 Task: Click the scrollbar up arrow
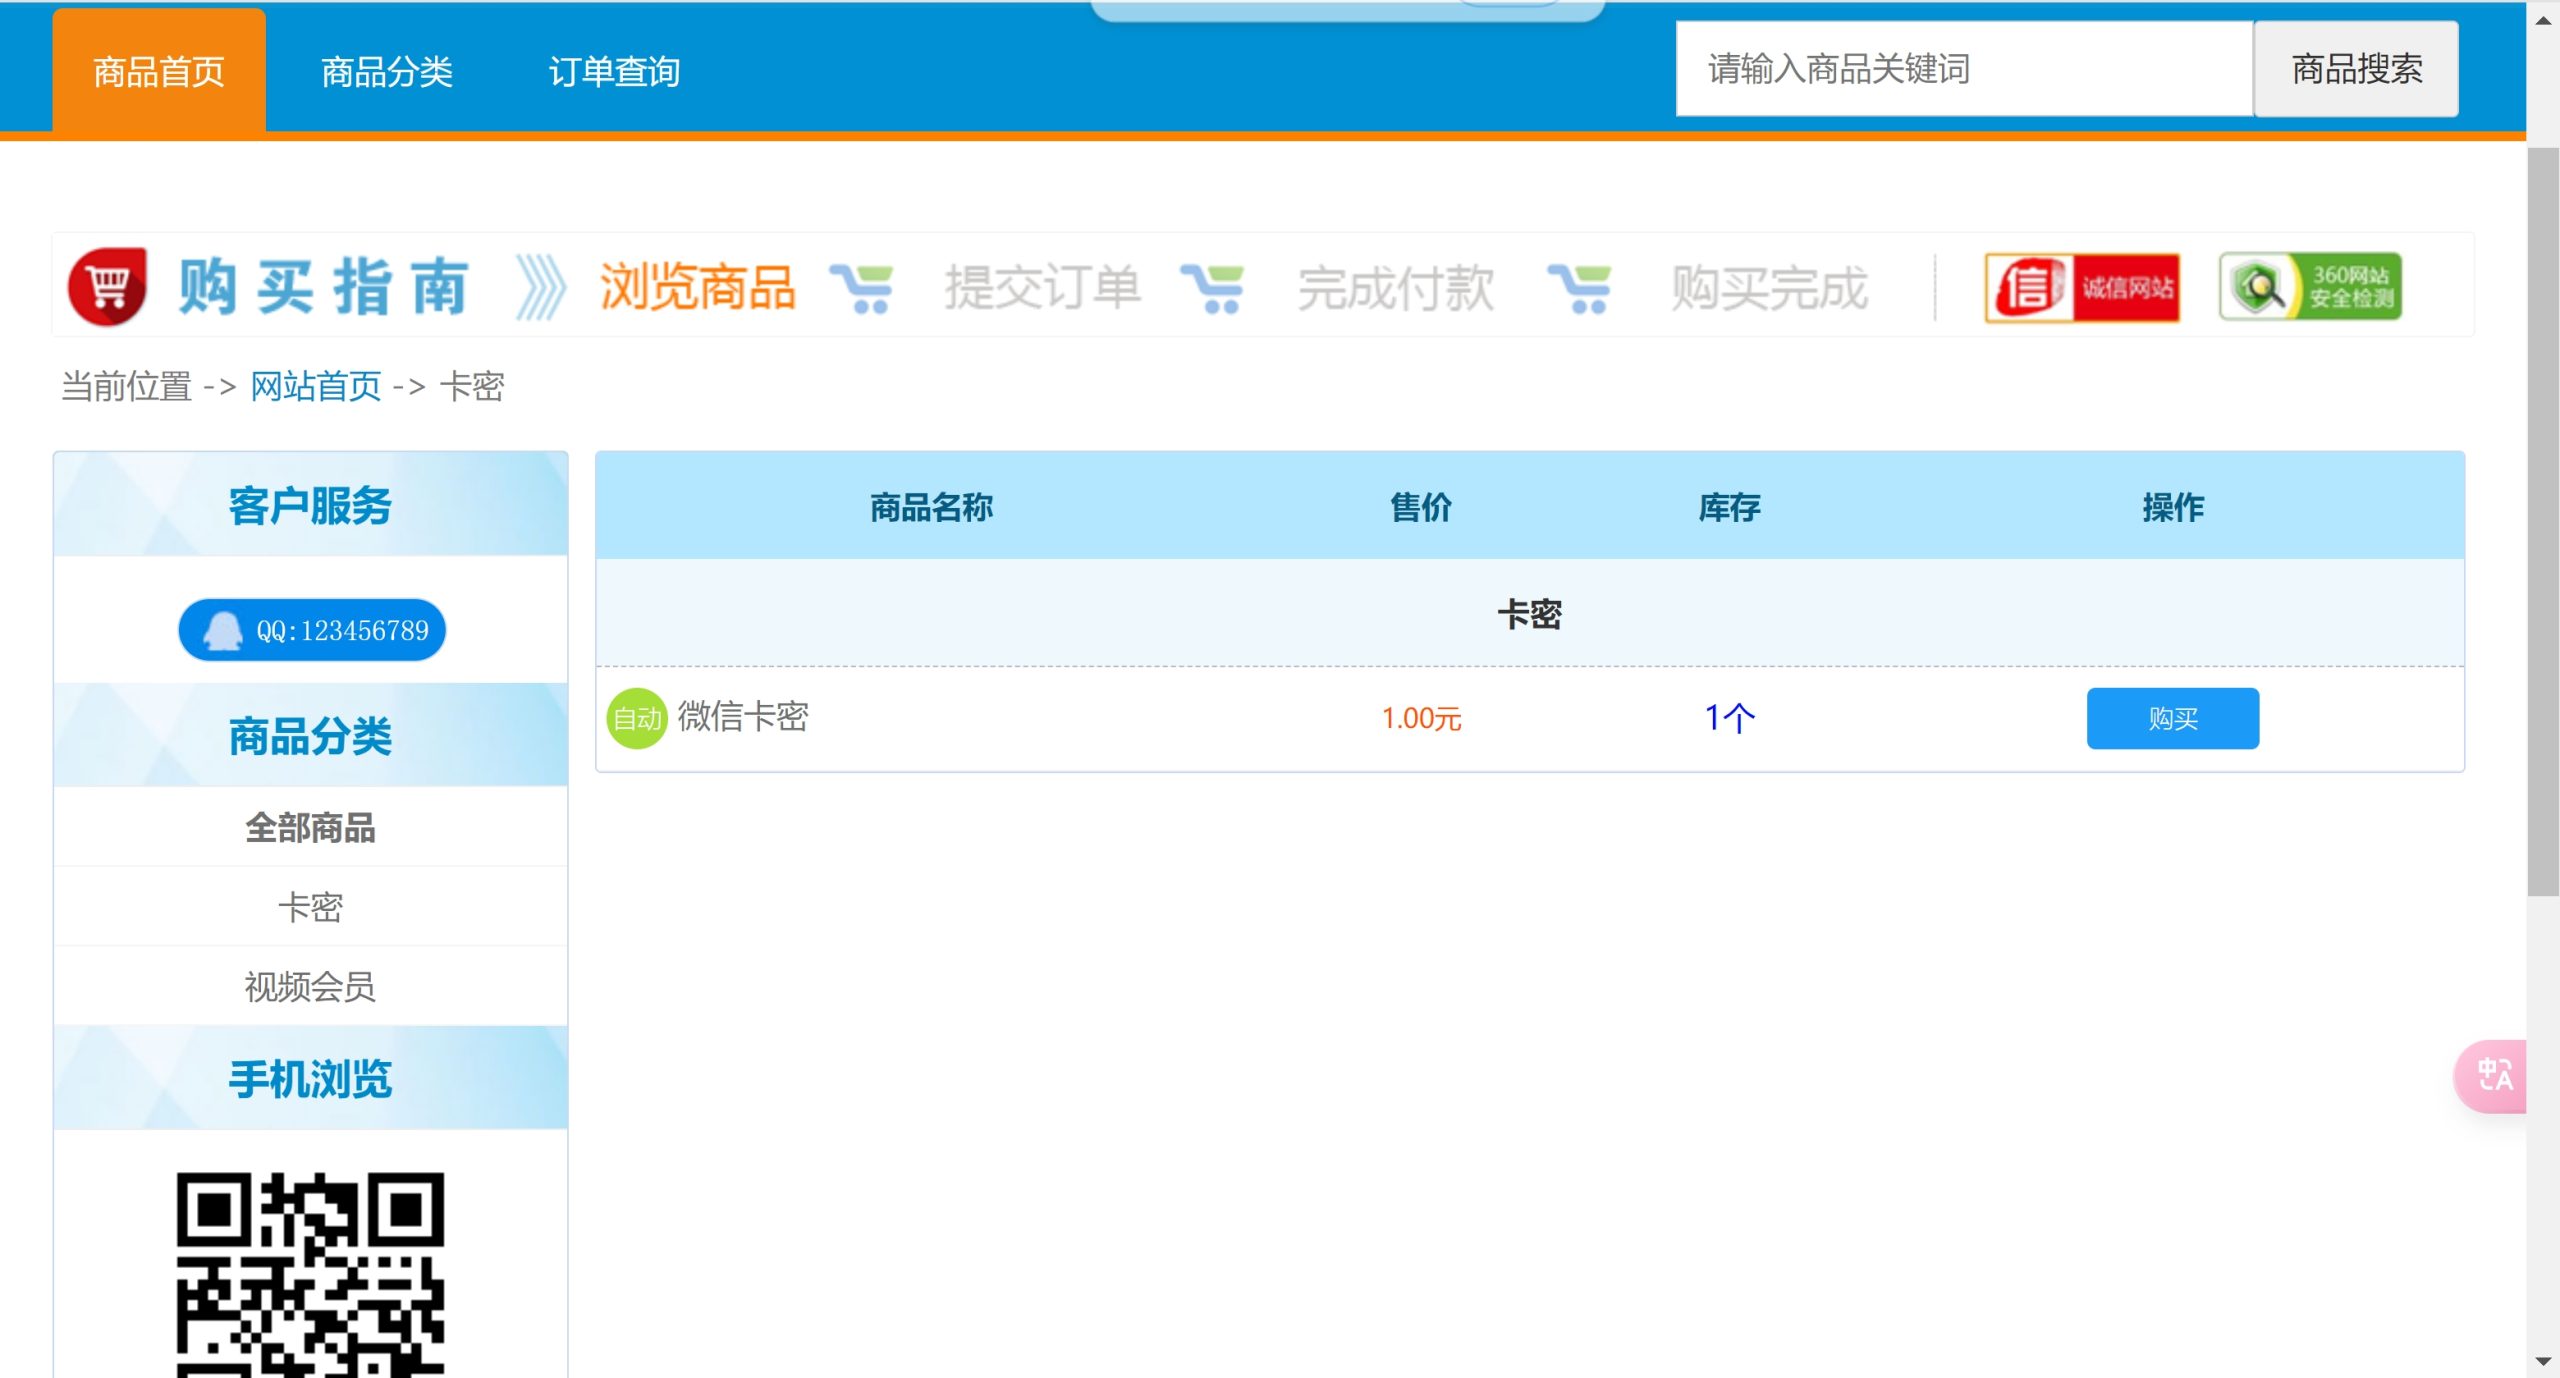[x=2543, y=20]
